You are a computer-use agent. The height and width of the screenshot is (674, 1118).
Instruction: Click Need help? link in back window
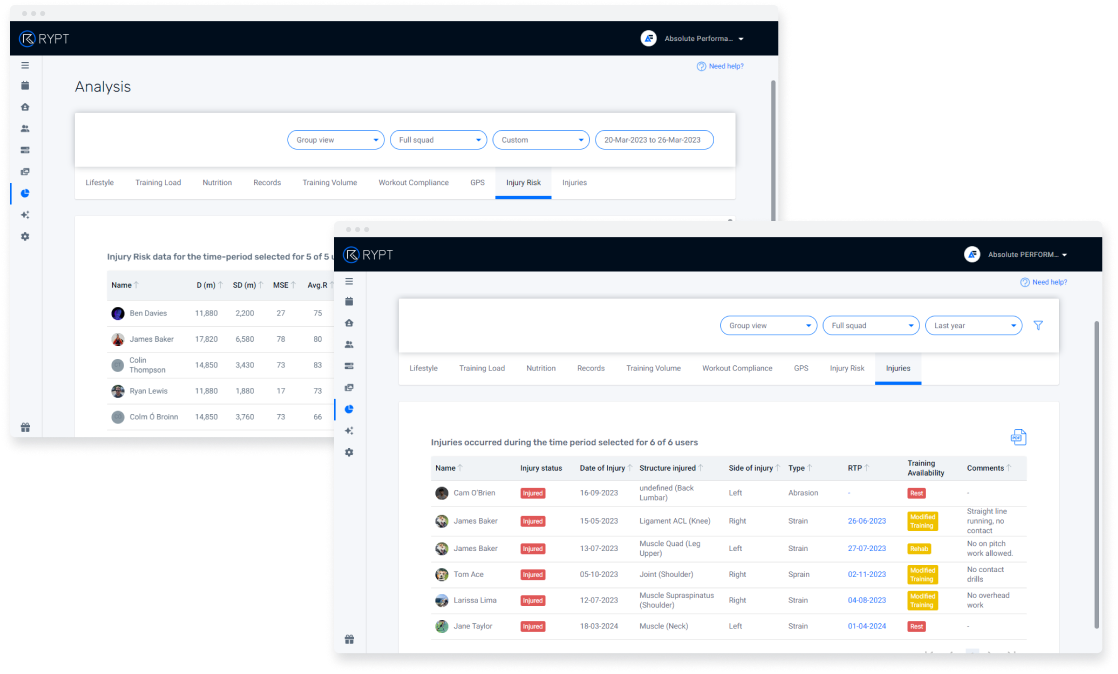tap(720, 66)
